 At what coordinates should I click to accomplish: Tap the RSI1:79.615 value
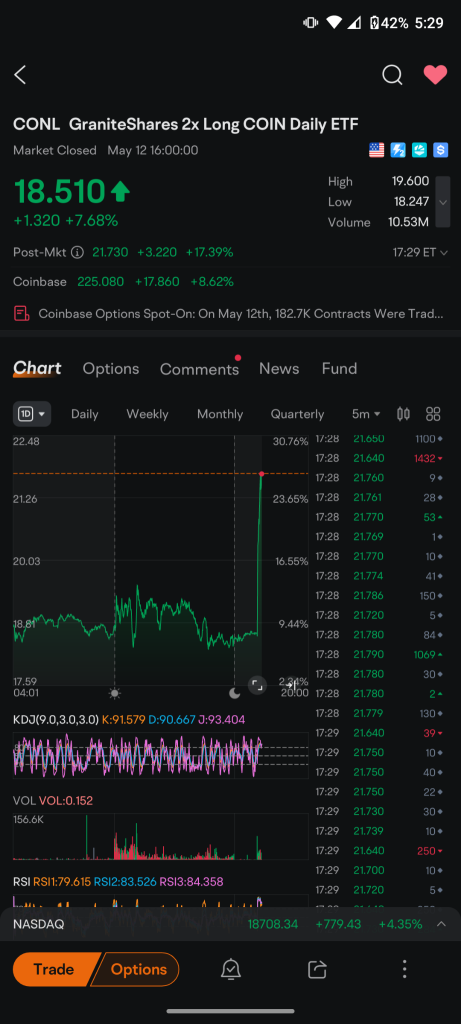(x=62, y=882)
